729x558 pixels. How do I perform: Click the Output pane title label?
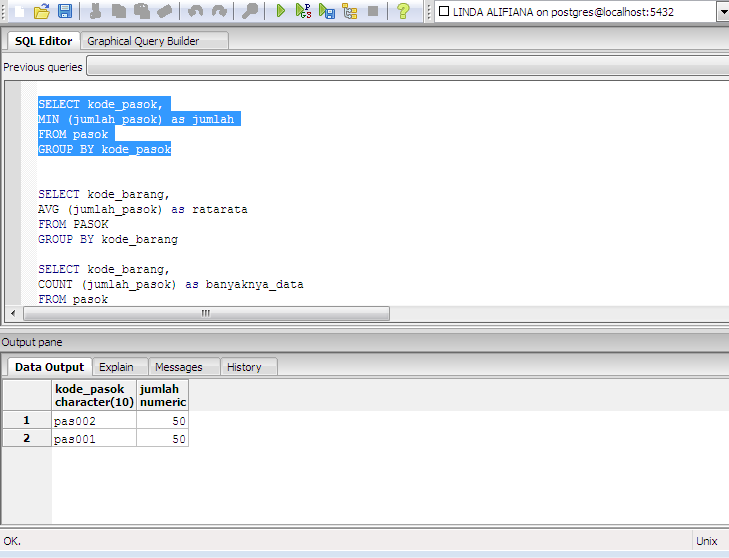click(x=32, y=342)
